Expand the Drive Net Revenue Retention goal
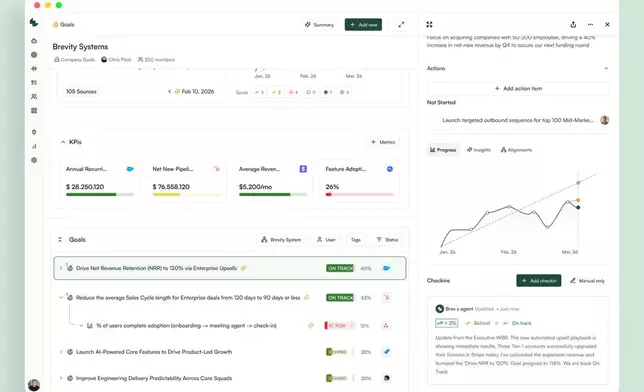The height and width of the screenshot is (392, 644). 61,268
